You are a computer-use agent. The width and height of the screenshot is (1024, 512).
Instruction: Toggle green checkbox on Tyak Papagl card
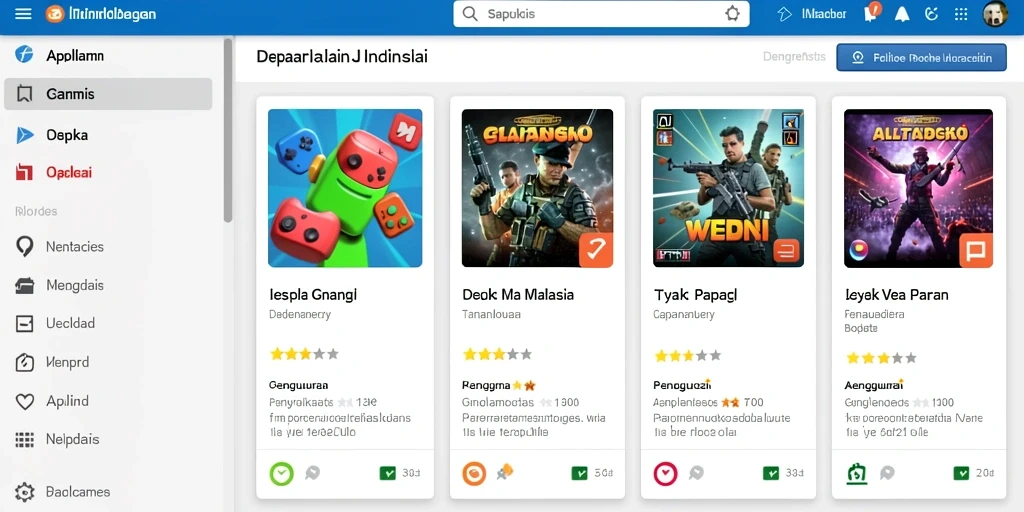pos(771,473)
